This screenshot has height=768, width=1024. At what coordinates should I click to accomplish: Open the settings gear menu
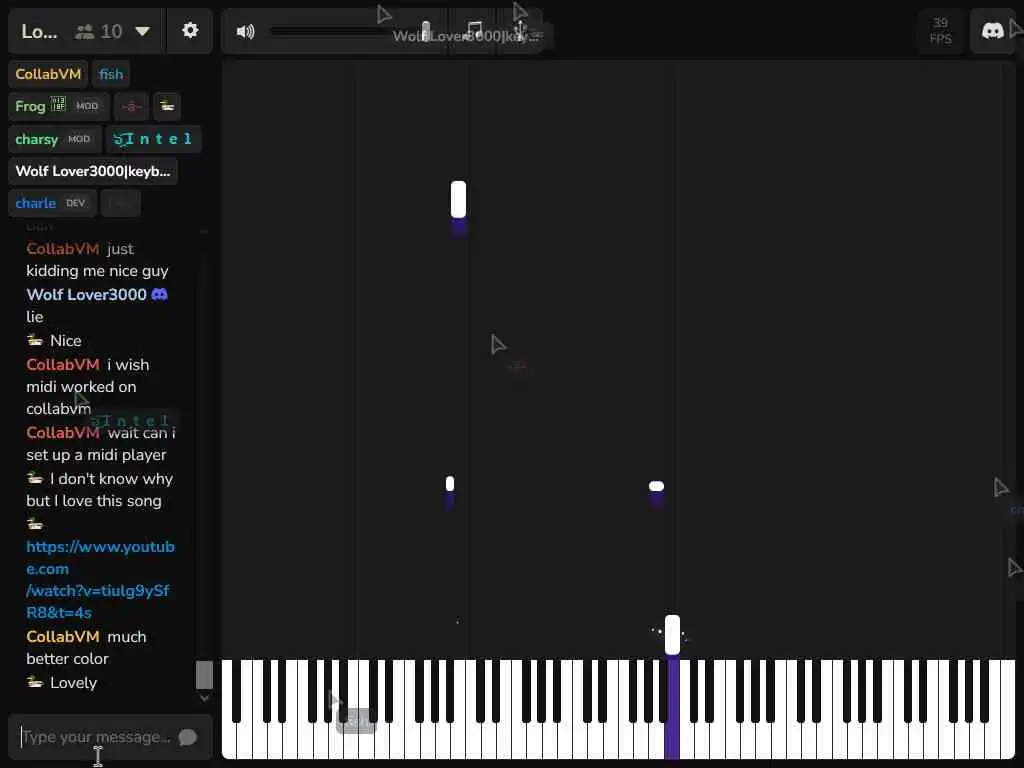click(x=190, y=31)
